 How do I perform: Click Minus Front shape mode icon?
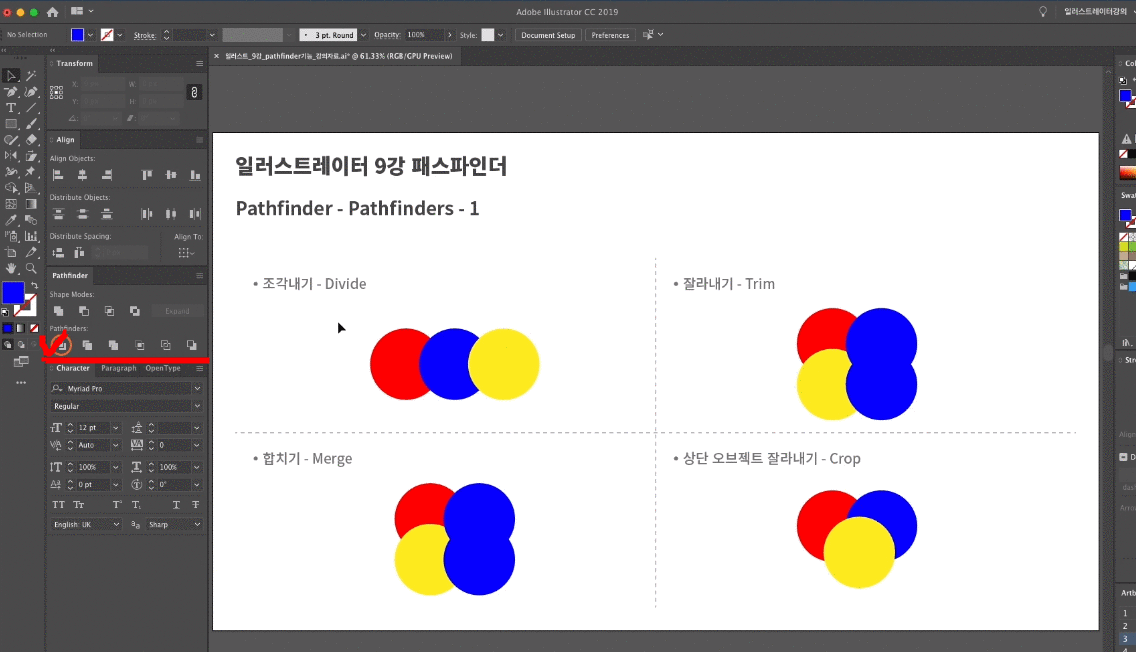[84, 311]
